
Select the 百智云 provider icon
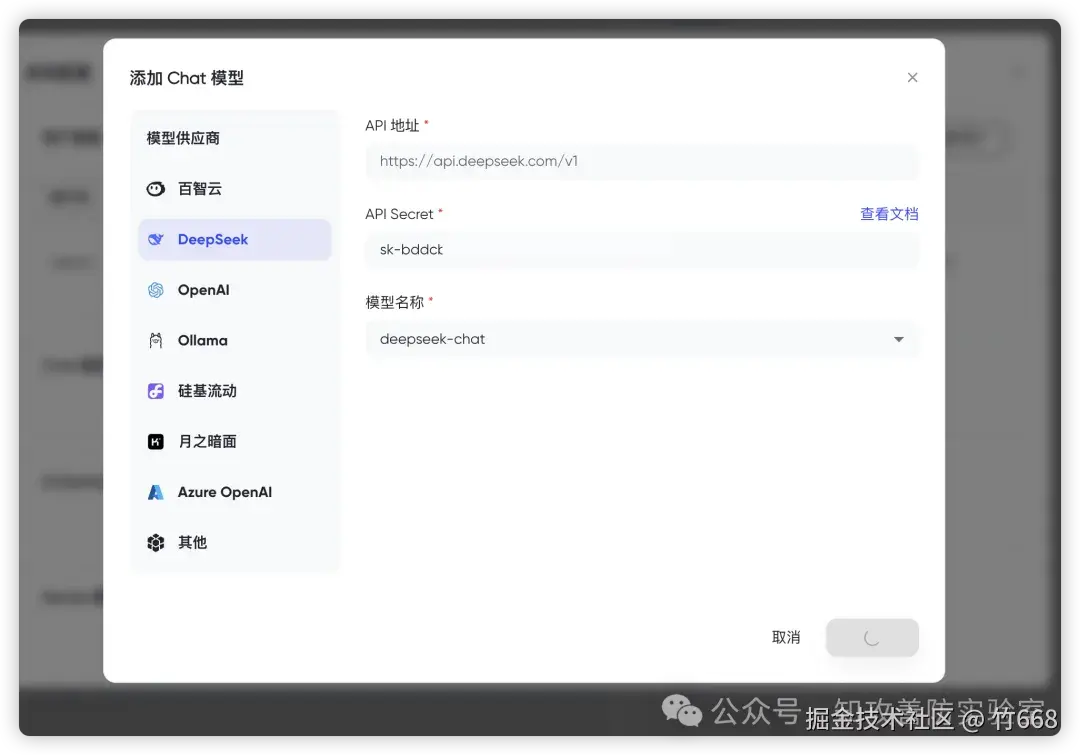point(155,189)
